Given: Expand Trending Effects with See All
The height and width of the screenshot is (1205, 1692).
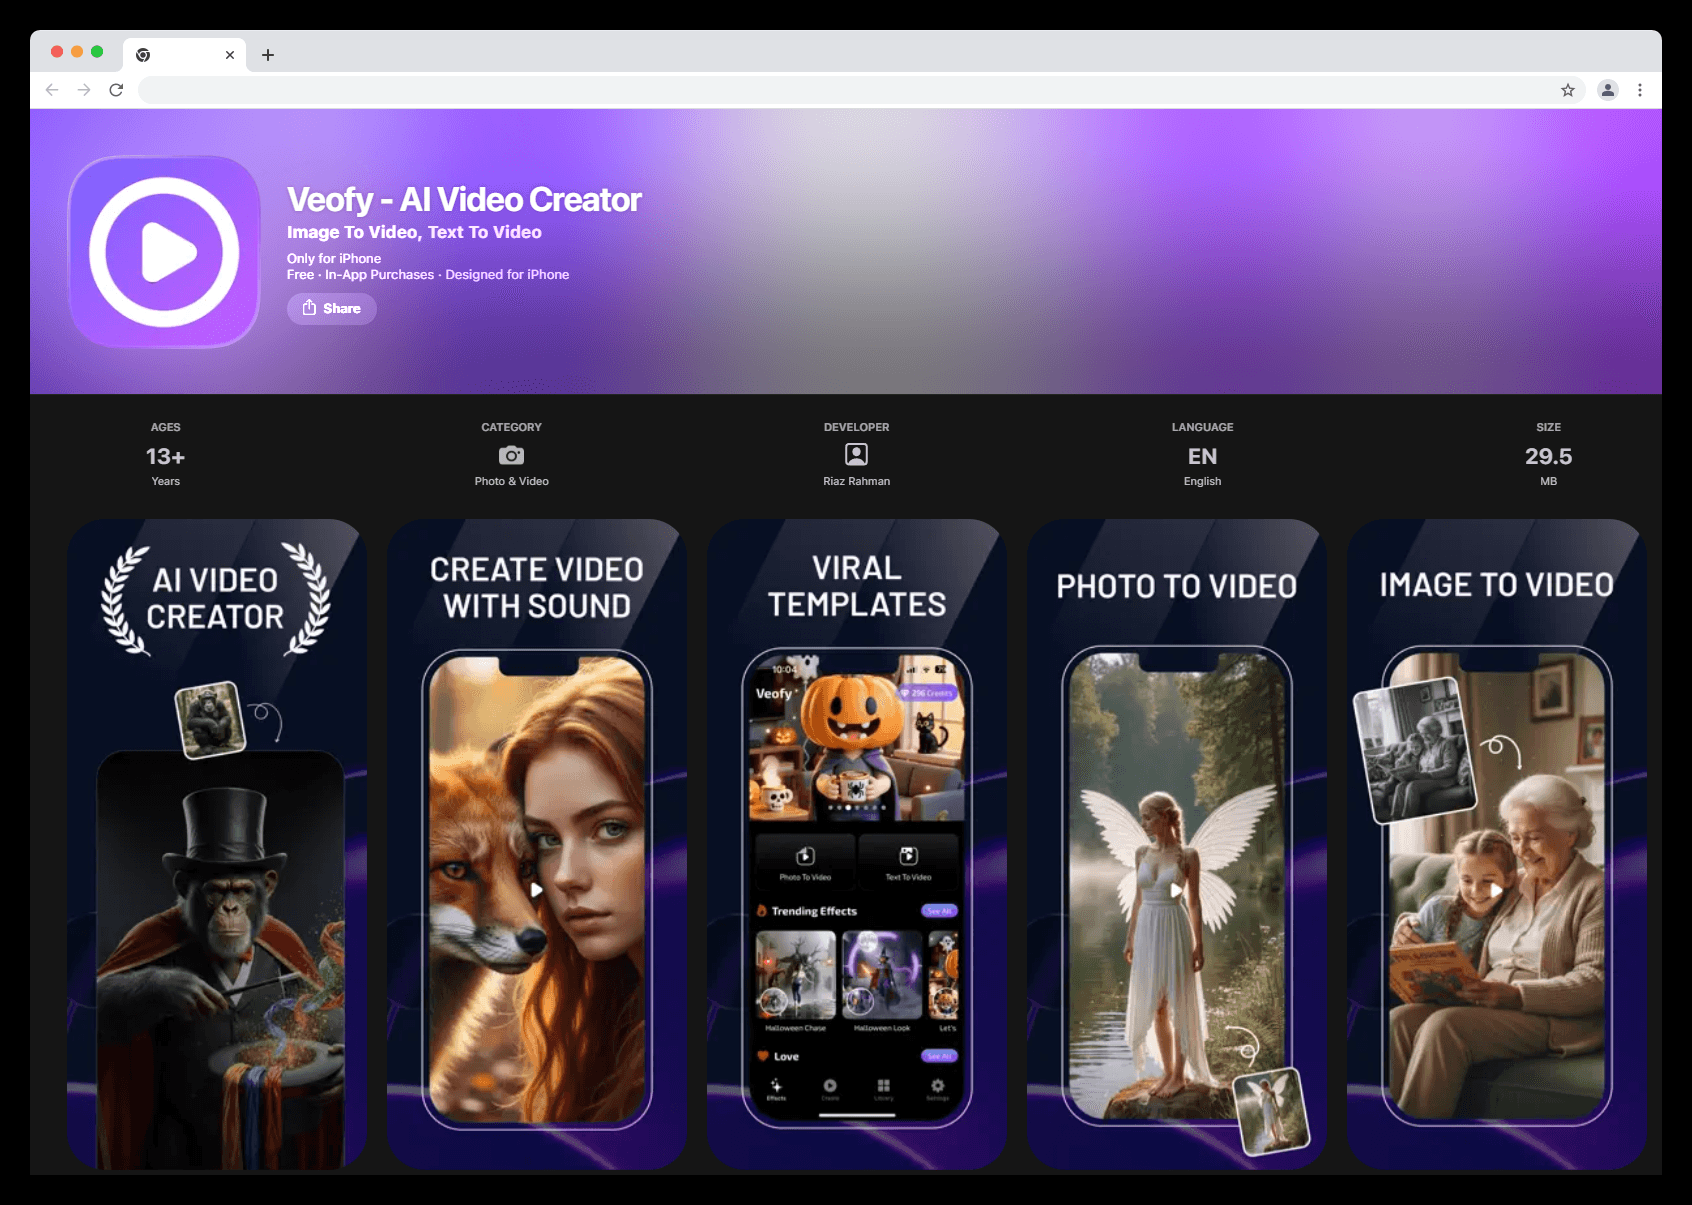Looking at the screenshot, I should click(x=939, y=911).
